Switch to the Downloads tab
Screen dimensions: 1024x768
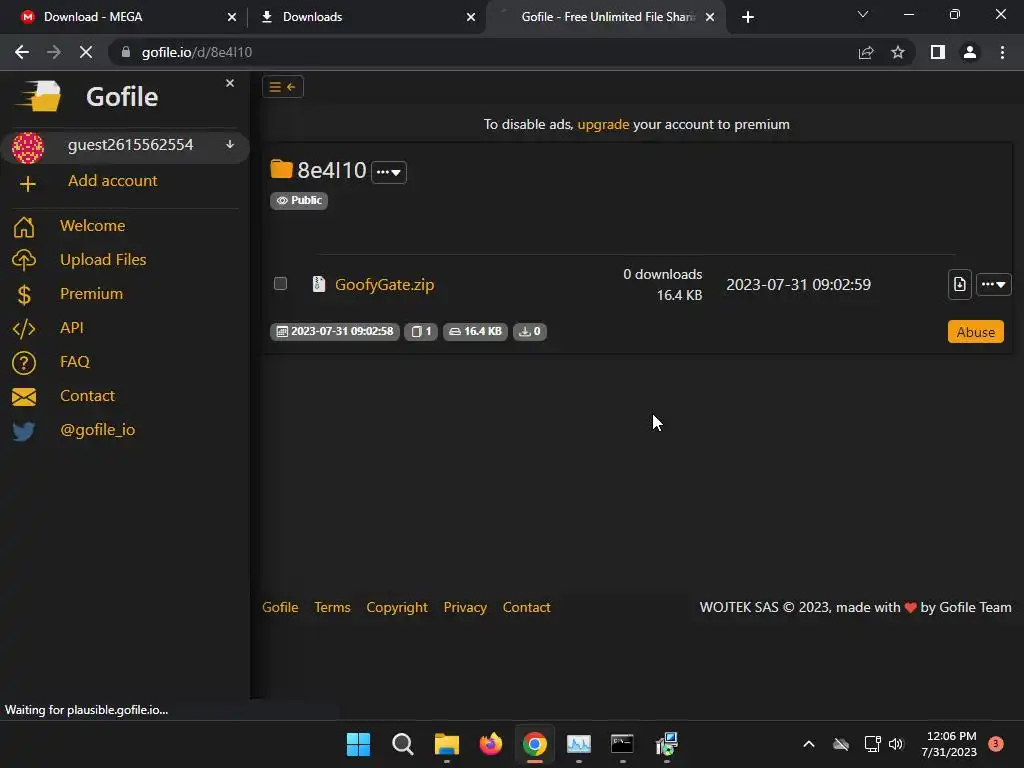click(x=366, y=17)
